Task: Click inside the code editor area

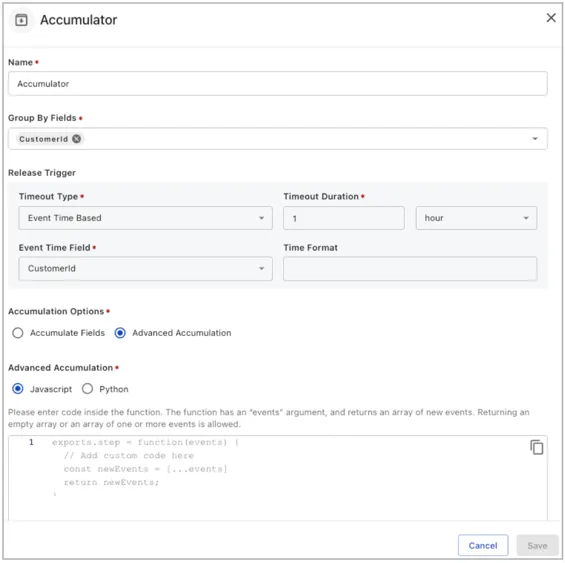Action: 277,478
